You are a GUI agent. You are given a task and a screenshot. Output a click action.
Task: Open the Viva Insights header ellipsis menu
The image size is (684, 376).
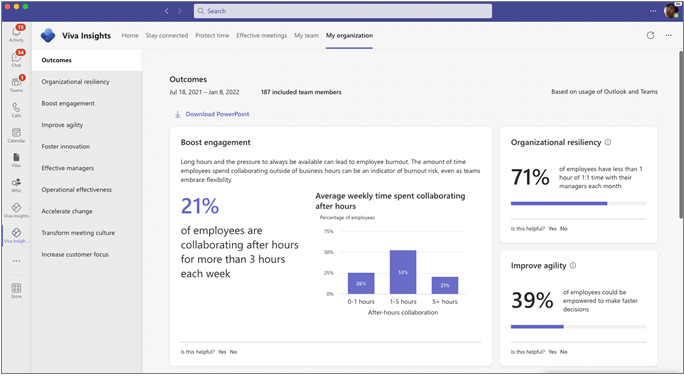coord(668,35)
